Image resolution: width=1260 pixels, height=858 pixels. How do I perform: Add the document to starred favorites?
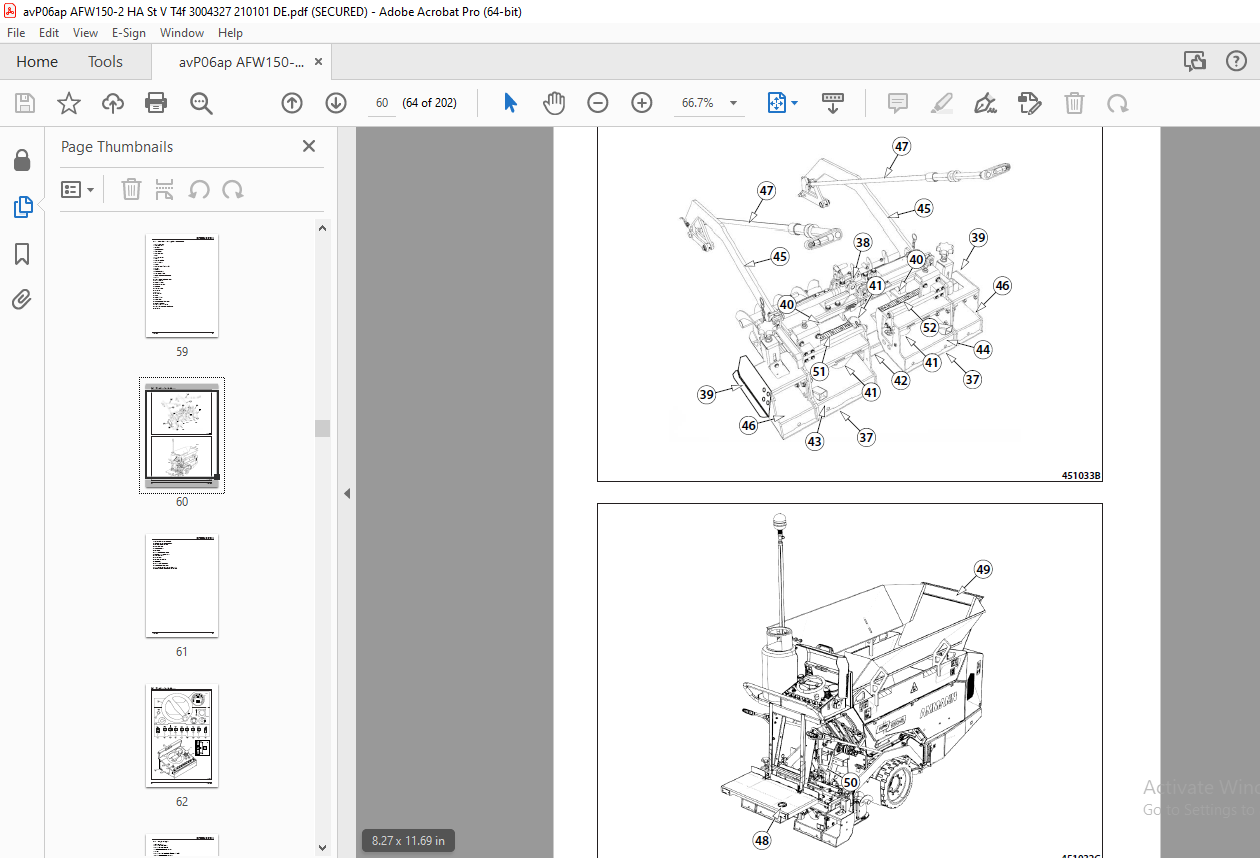pyautogui.click(x=68, y=103)
